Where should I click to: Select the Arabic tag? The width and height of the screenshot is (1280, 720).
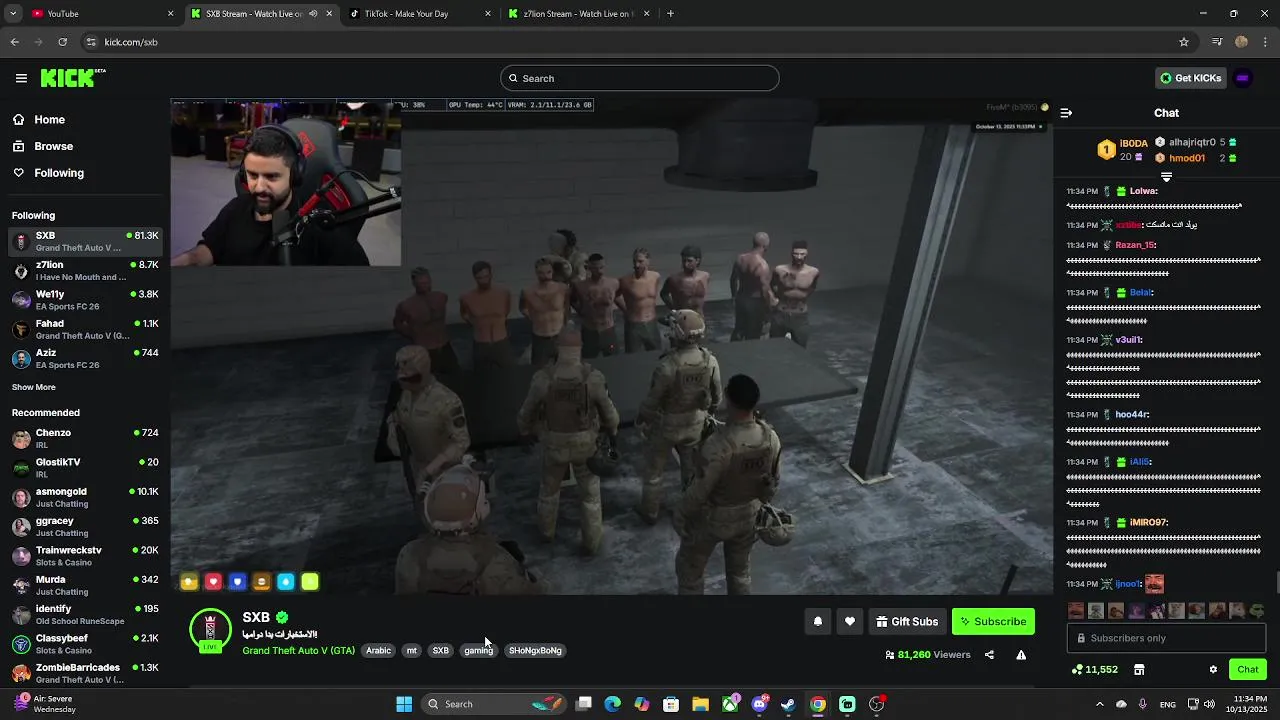[x=378, y=650]
